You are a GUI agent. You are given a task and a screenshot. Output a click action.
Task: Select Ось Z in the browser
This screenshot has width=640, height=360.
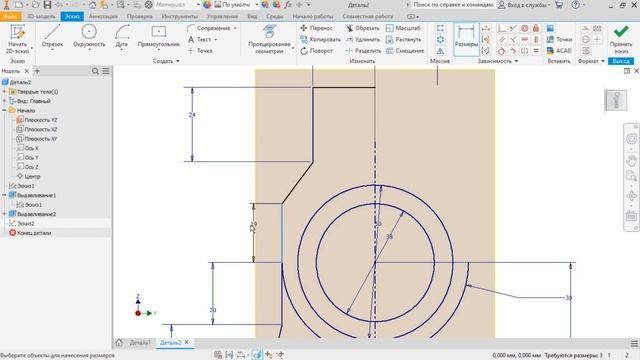(x=28, y=167)
